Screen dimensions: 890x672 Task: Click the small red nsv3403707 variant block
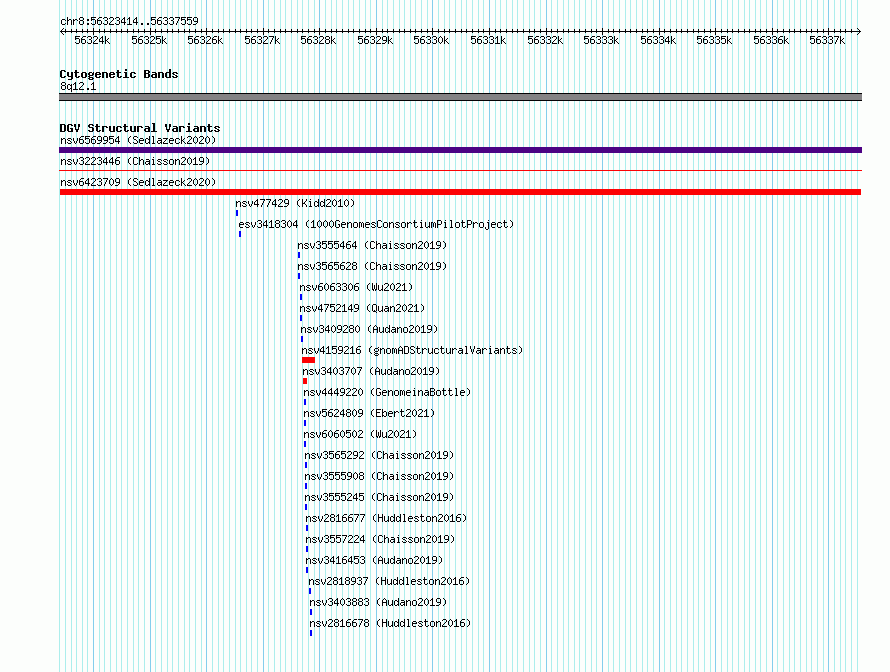[x=305, y=381]
